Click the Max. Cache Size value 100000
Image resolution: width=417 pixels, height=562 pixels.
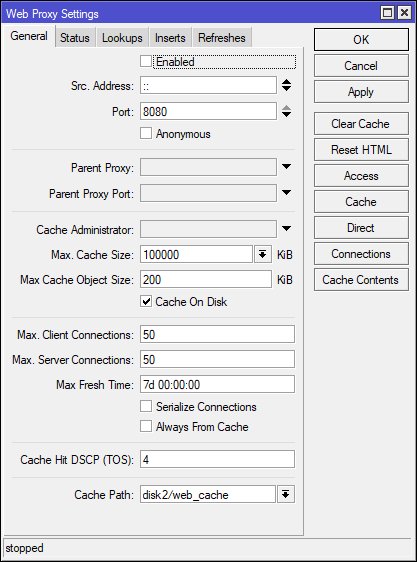click(x=196, y=254)
